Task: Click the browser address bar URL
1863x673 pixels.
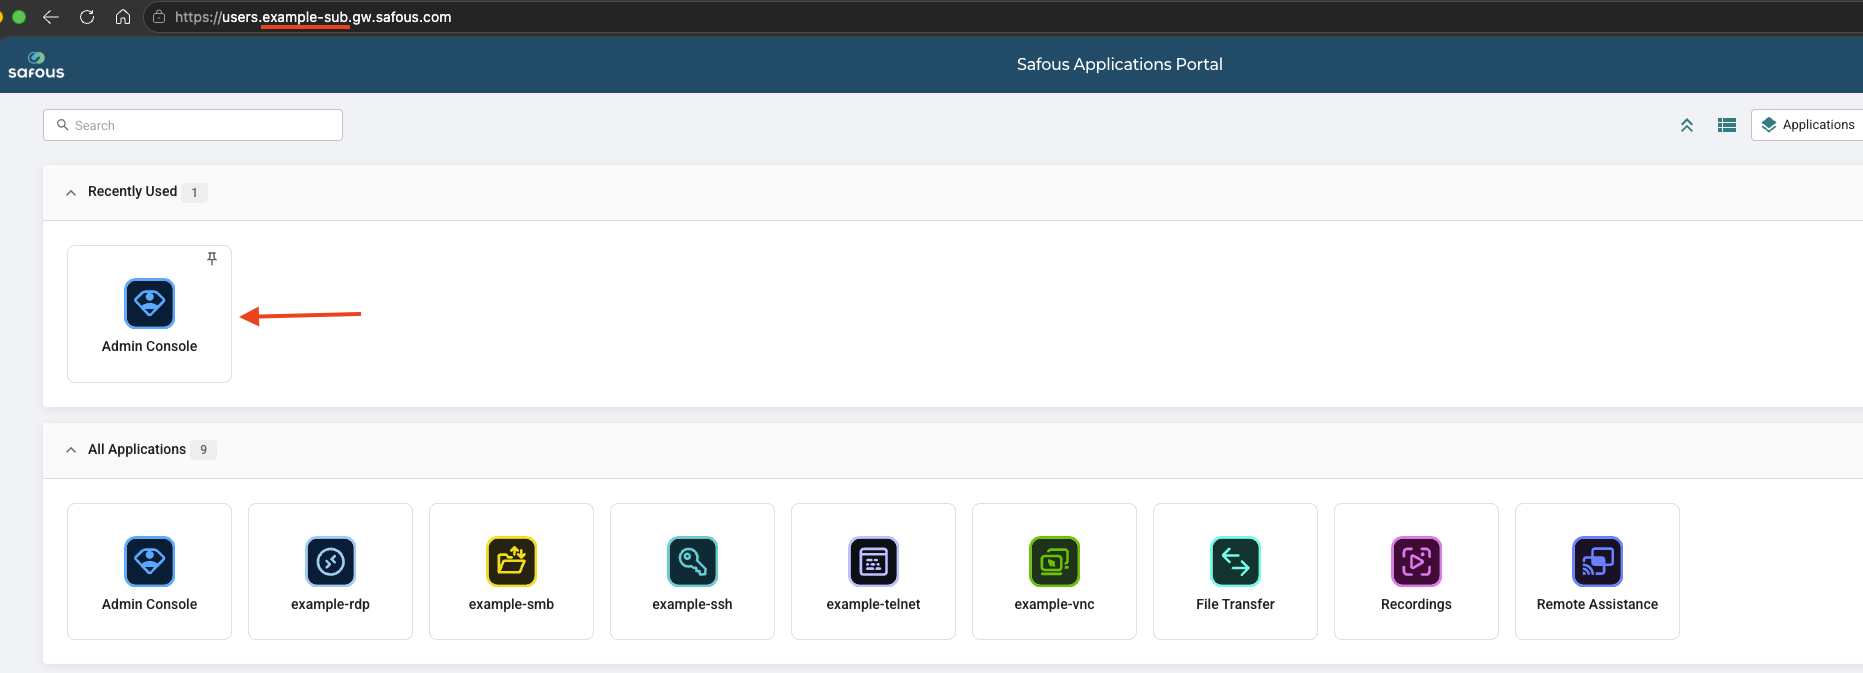Action: [x=313, y=17]
